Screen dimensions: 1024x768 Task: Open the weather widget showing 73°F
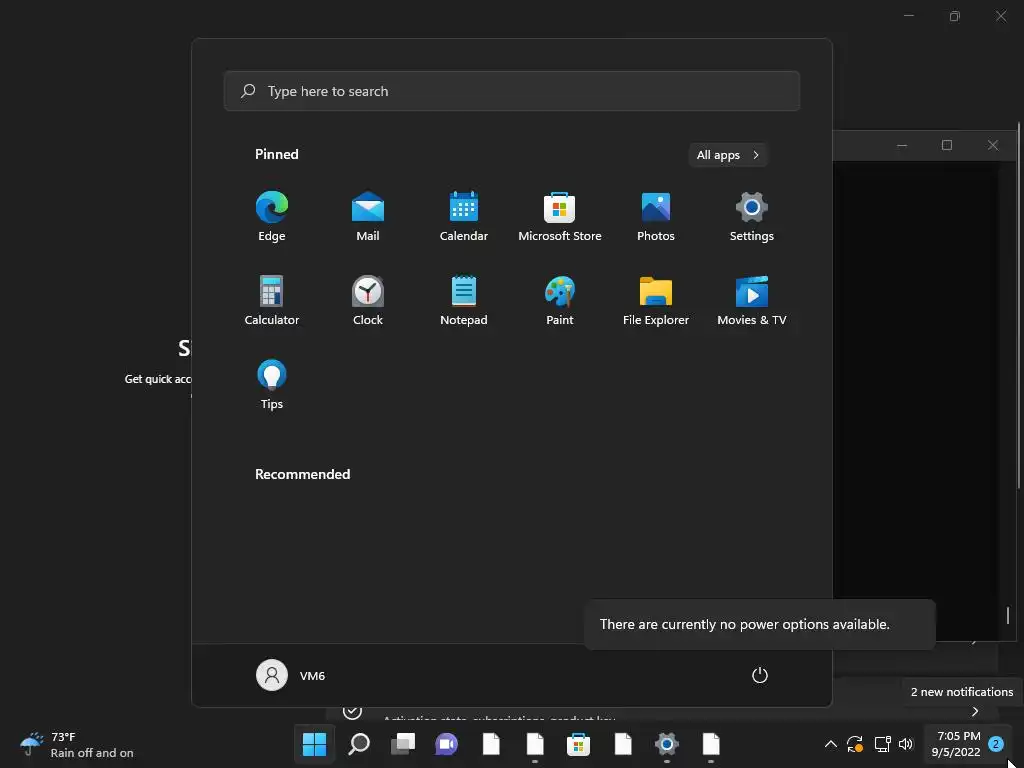coord(77,744)
